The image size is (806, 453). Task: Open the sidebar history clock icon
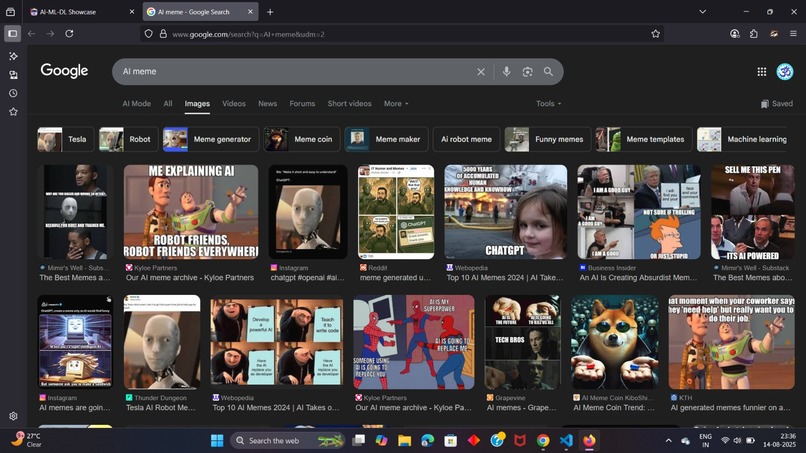pyautogui.click(x=13, y=93)
